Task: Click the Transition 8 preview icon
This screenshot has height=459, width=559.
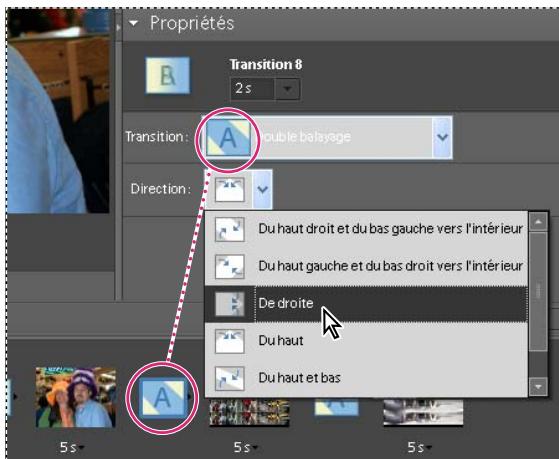Action: [x=168, y=75]
